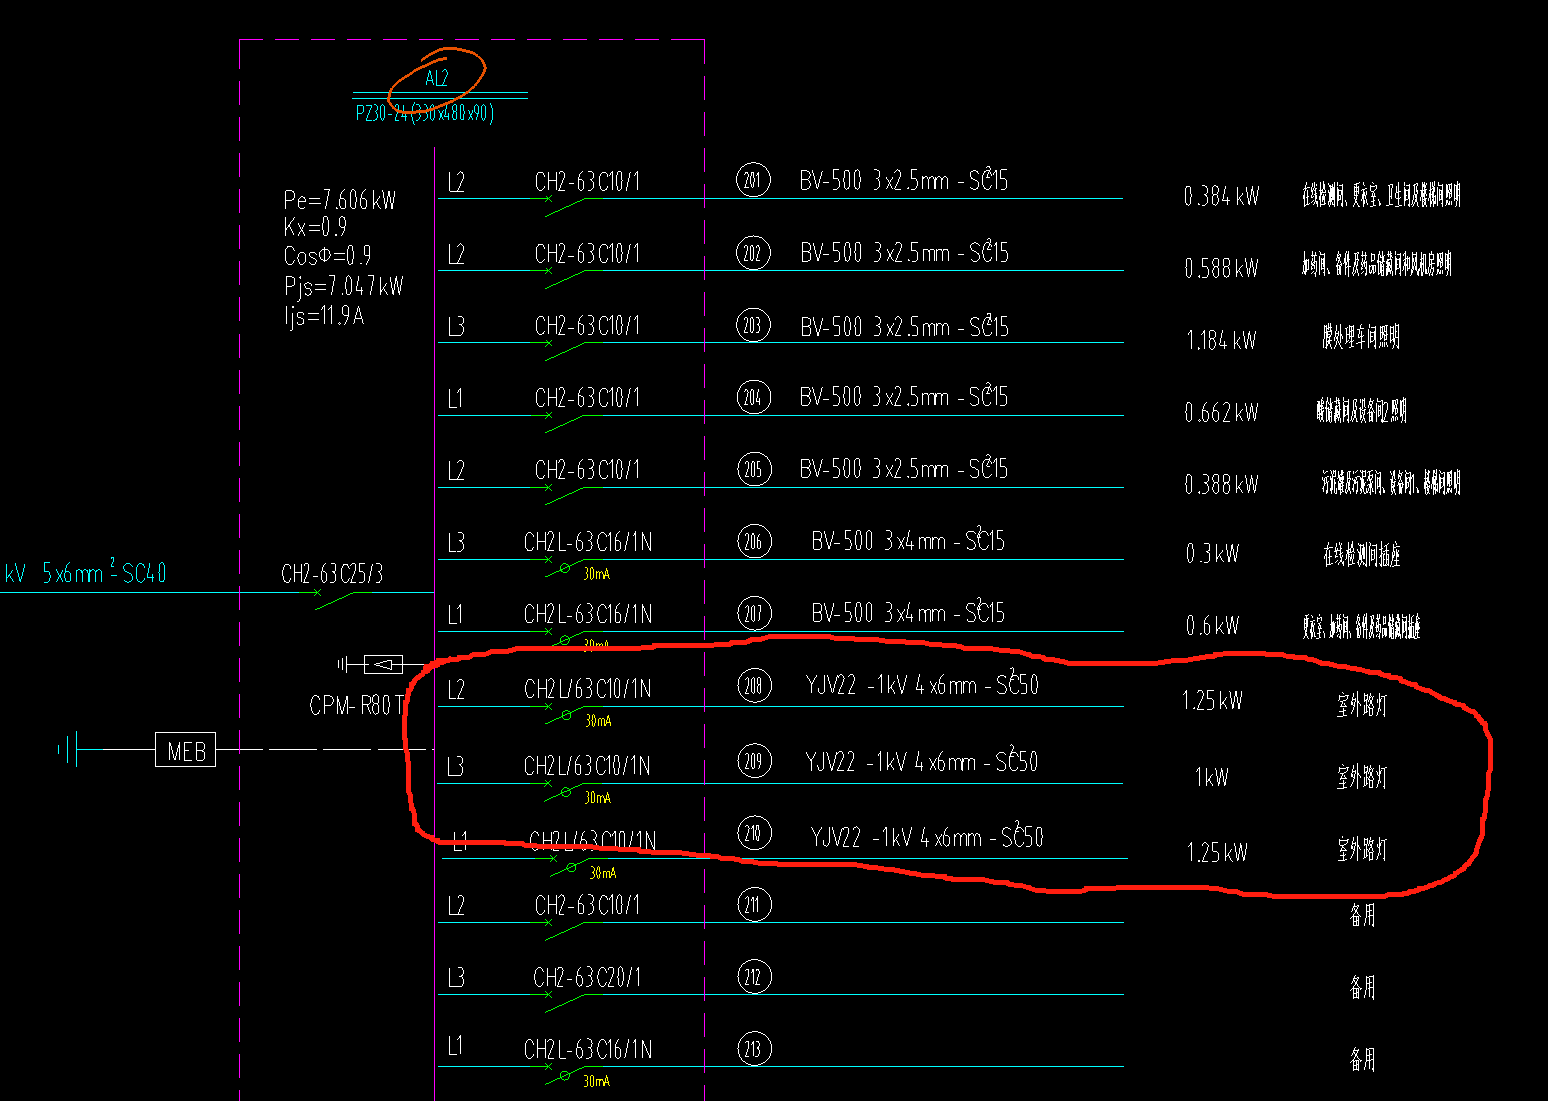Select the 室外路灯 label on circuit 209
The width and height of the screenshot is (1548, 1101).
click(1362, 777)
